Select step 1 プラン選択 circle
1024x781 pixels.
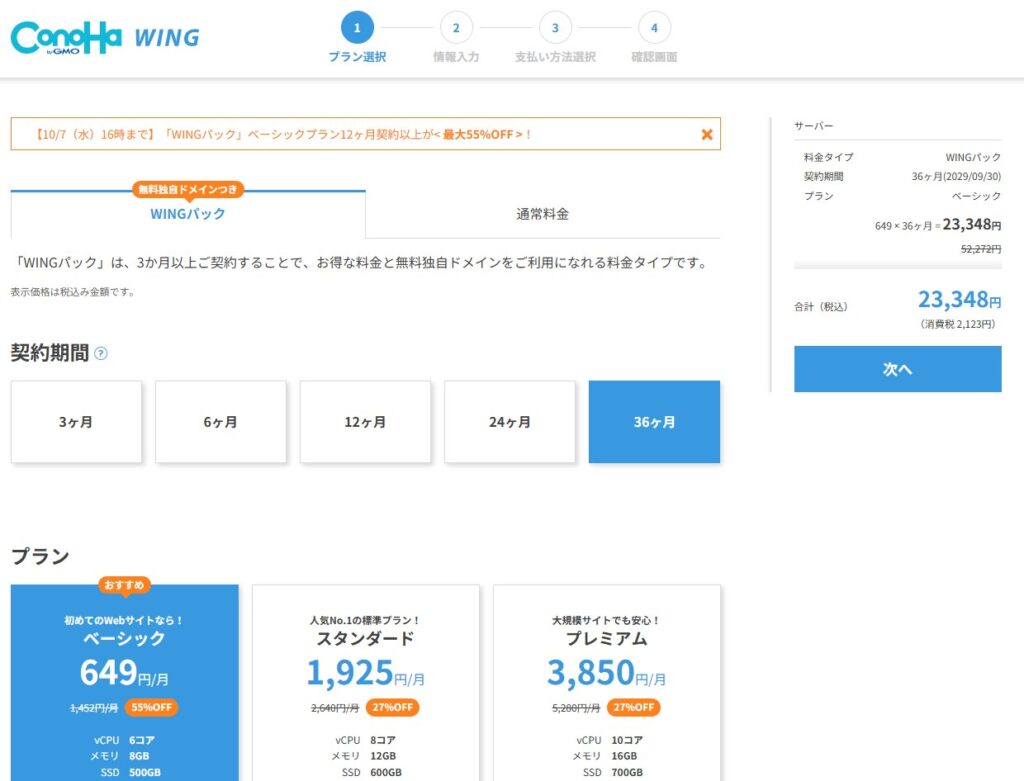(357, 27)
